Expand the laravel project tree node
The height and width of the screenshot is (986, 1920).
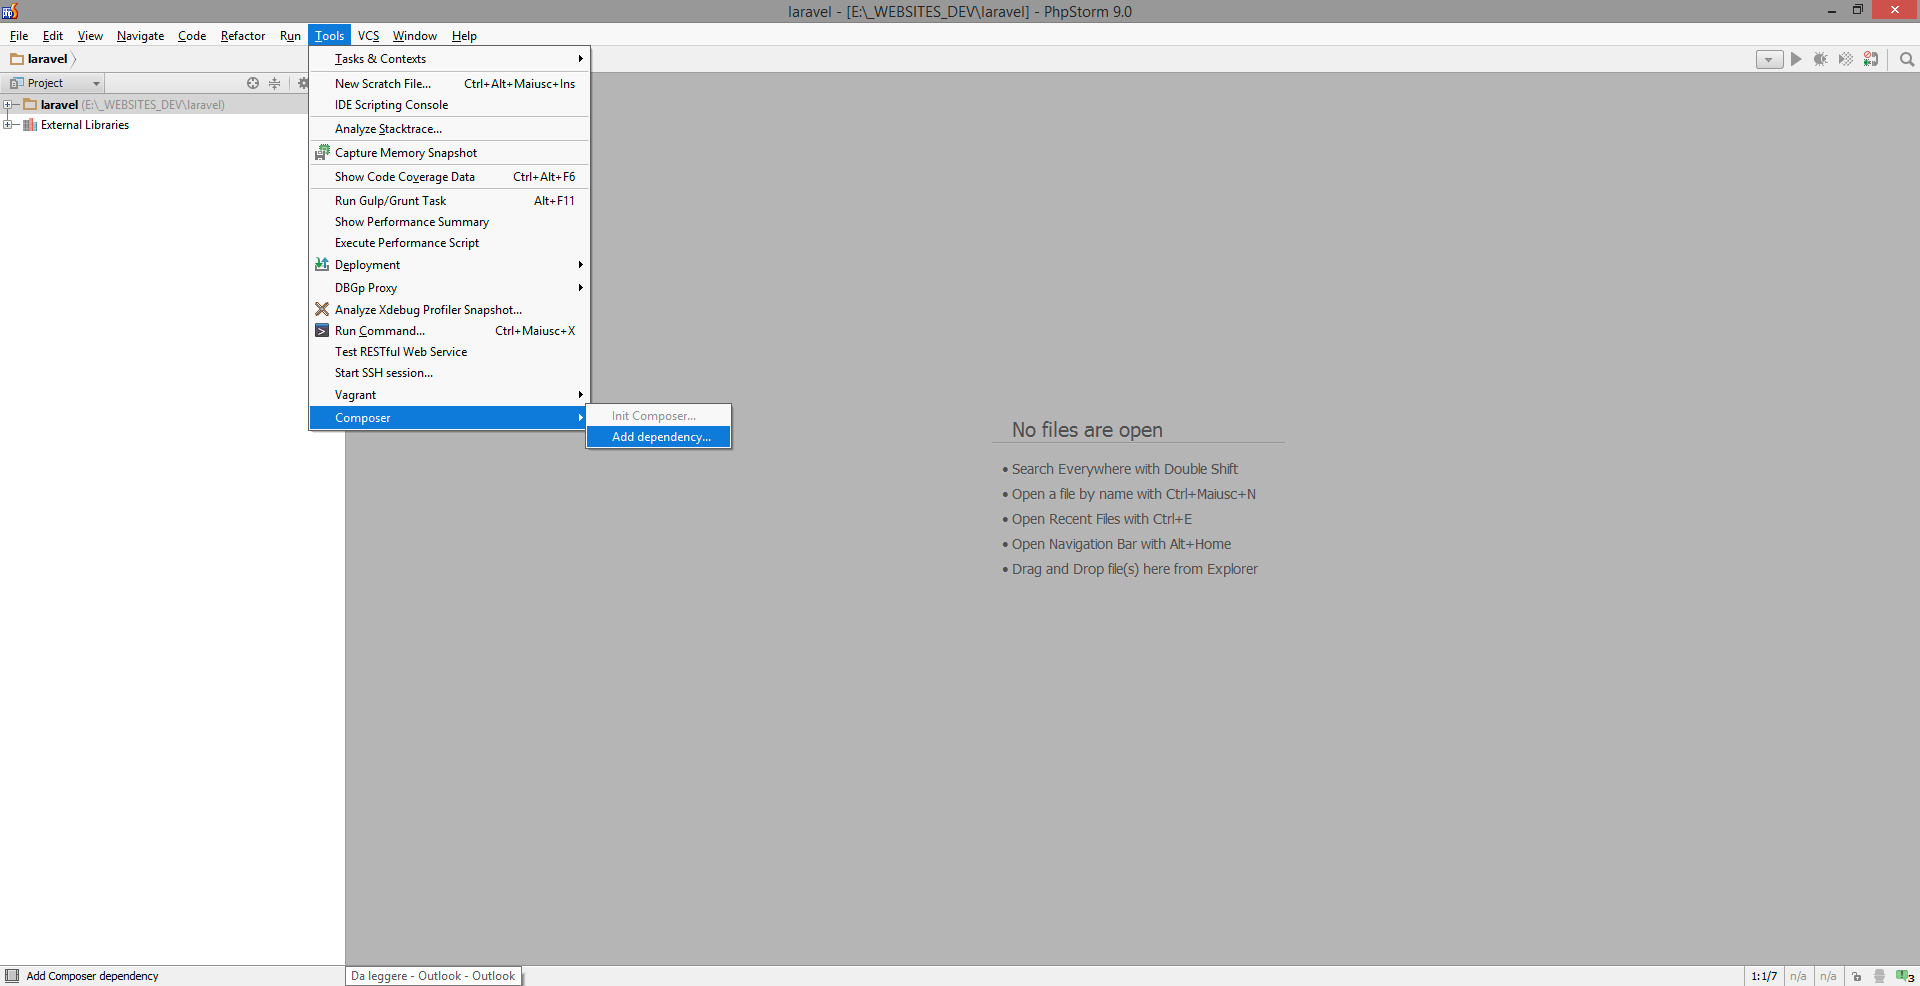pyautogui.click(x=8, y=105)
